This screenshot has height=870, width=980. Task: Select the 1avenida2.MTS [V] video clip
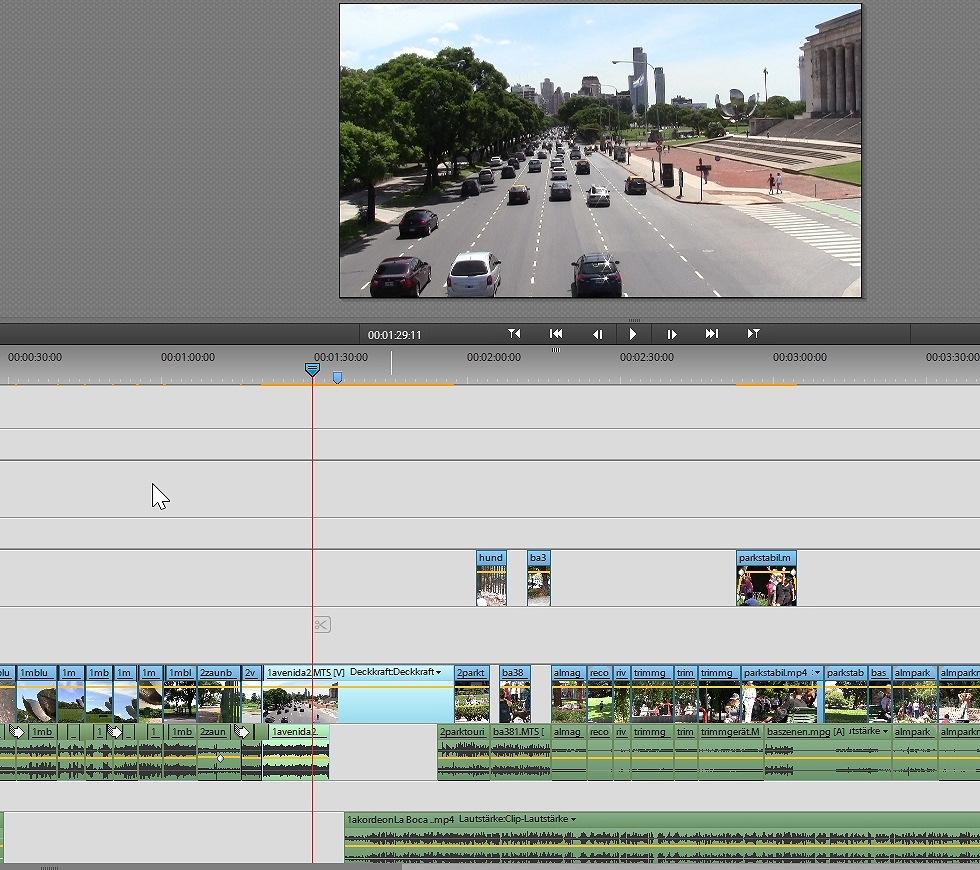359,694
